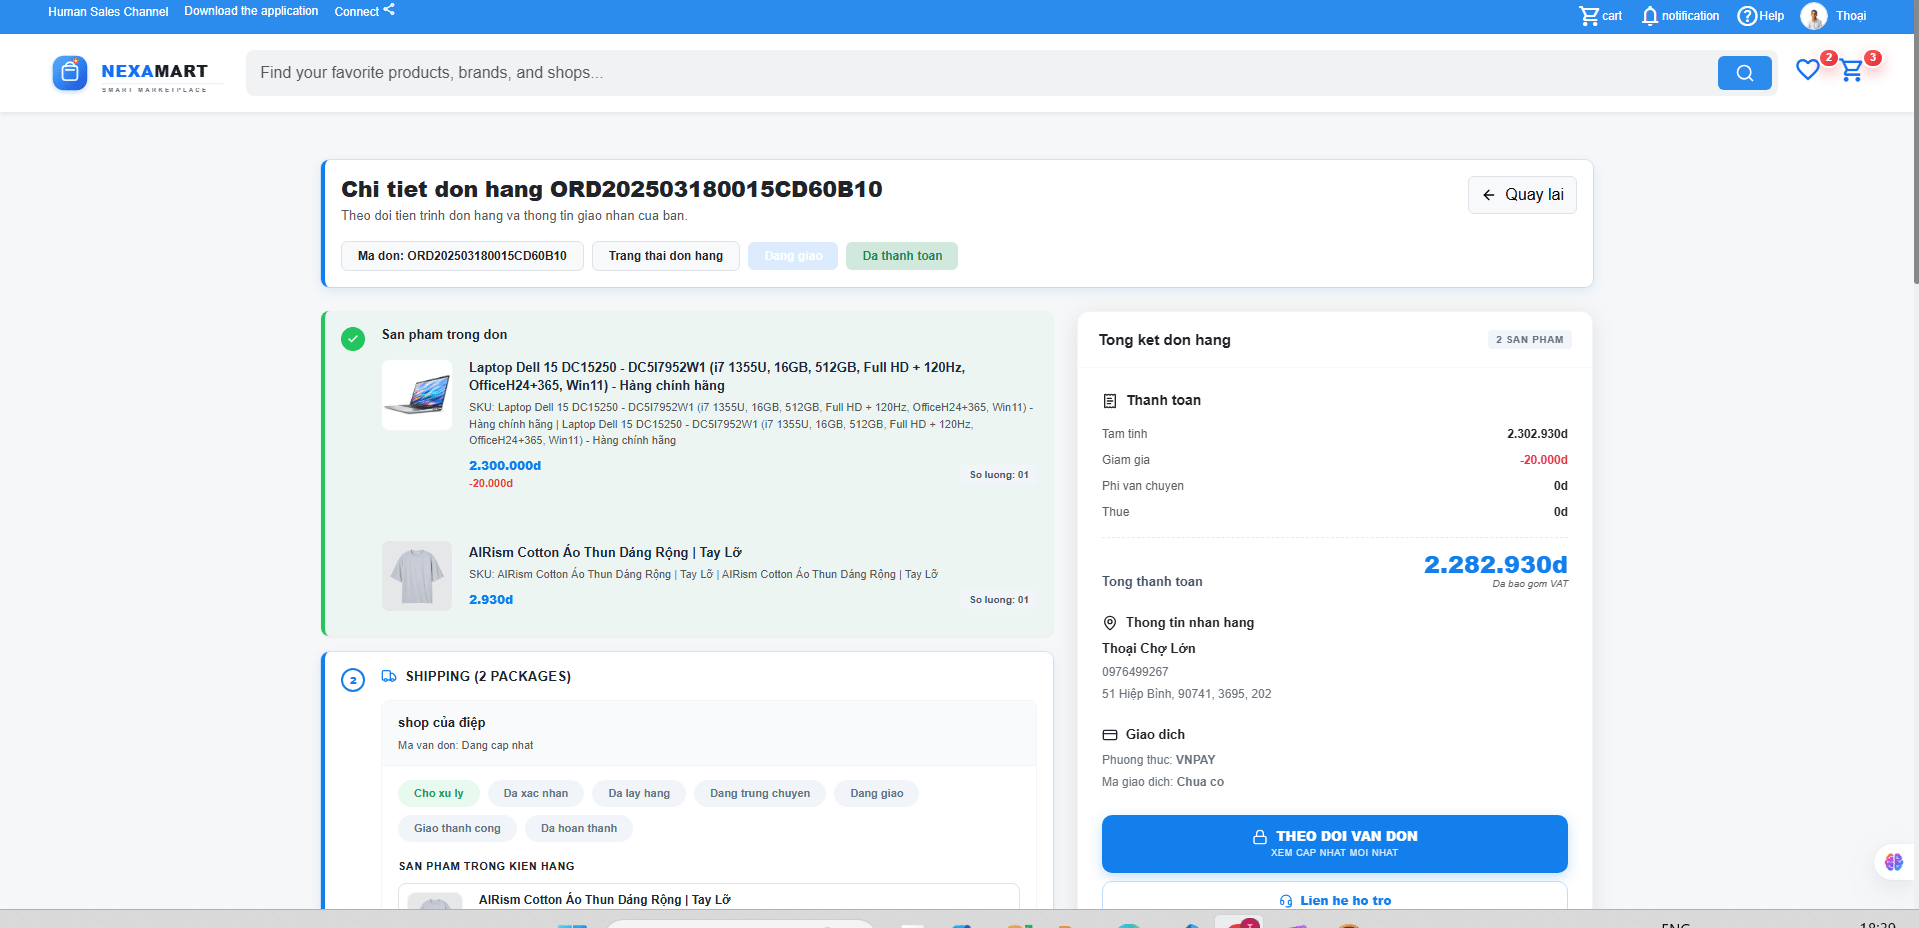Image resolution: width=1919 pixels, height=928 pixels.
Task: Click the phone number 0976499267
Action: (x=1135, y=672)
